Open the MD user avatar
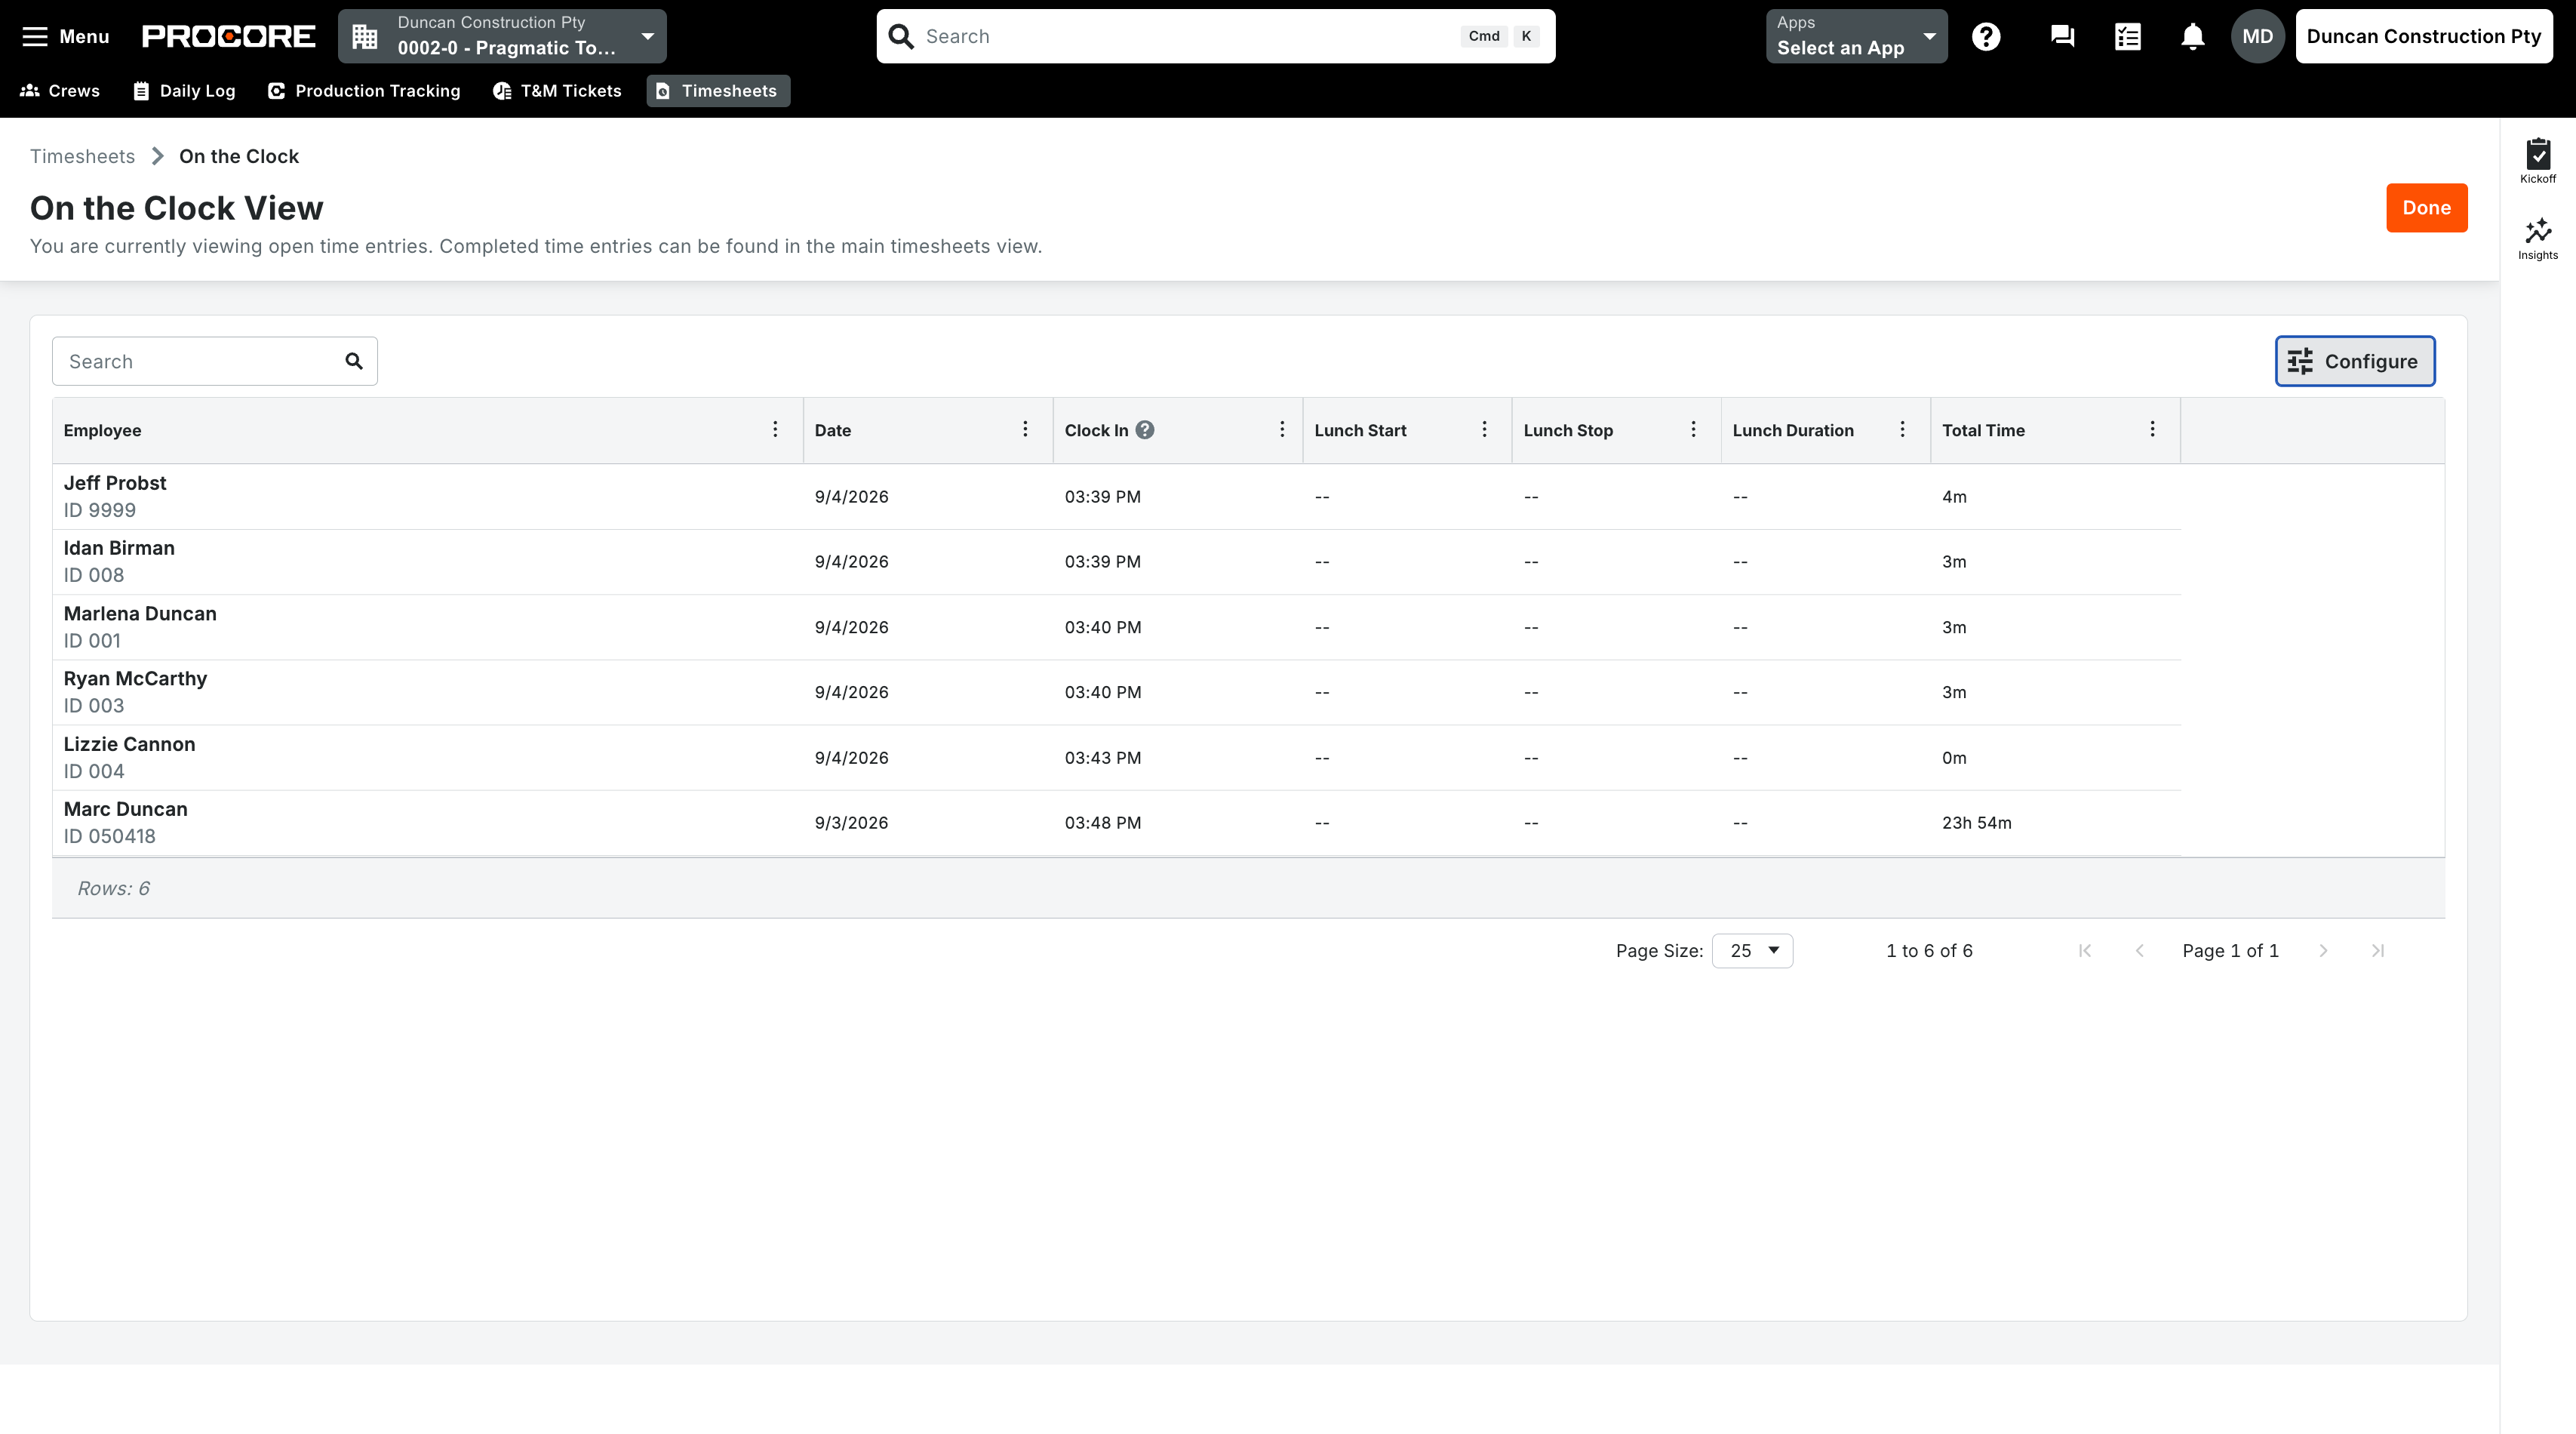 click(2257, 36)
